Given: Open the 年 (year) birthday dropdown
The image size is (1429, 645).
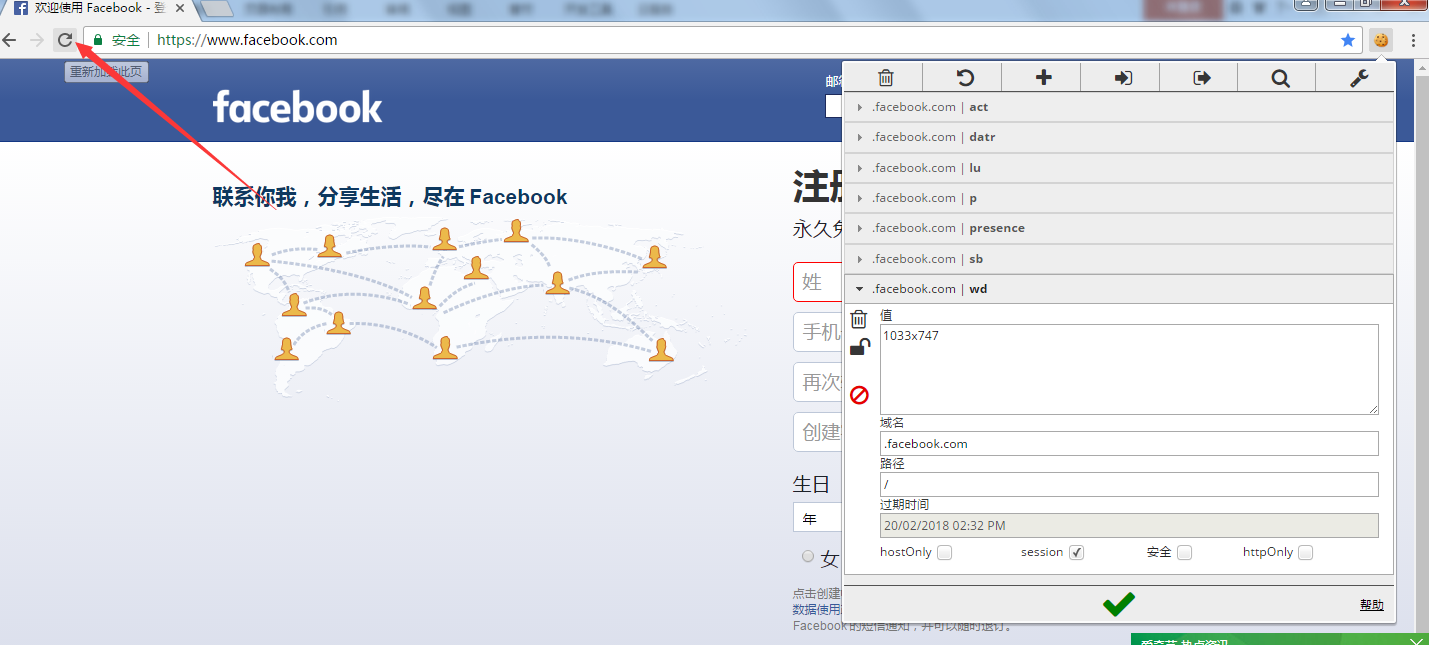Looking at the screenshot, I should 818,518.
